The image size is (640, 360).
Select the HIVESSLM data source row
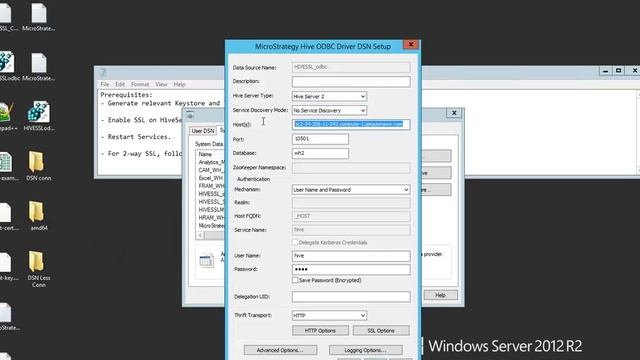(x=211, y=209)
